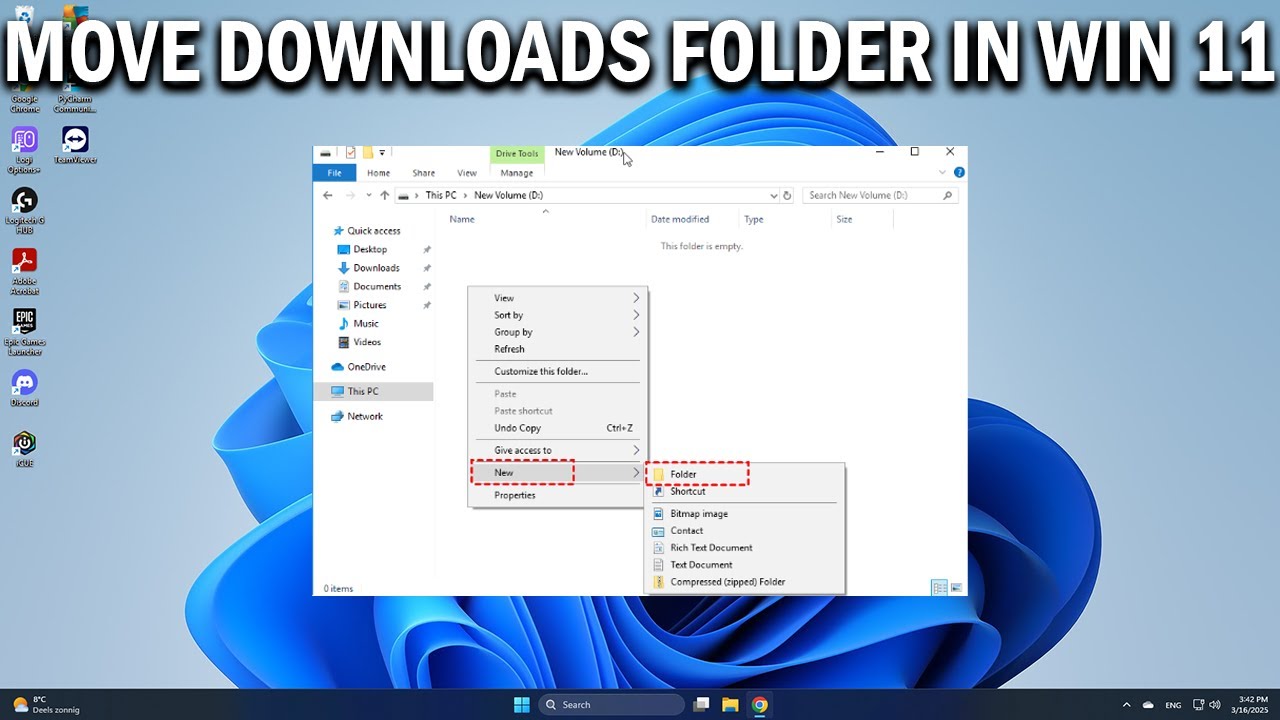Show hidden icons in the system tray
Viewport: 1280px width, 720px height.
(1127, 705)
